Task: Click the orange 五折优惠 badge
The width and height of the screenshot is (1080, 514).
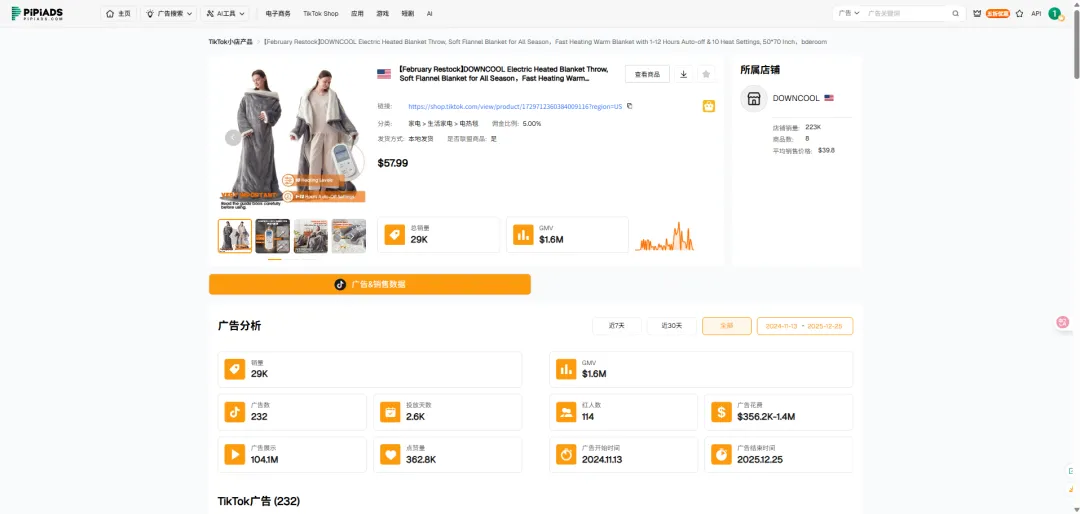Action: [998, 13]
